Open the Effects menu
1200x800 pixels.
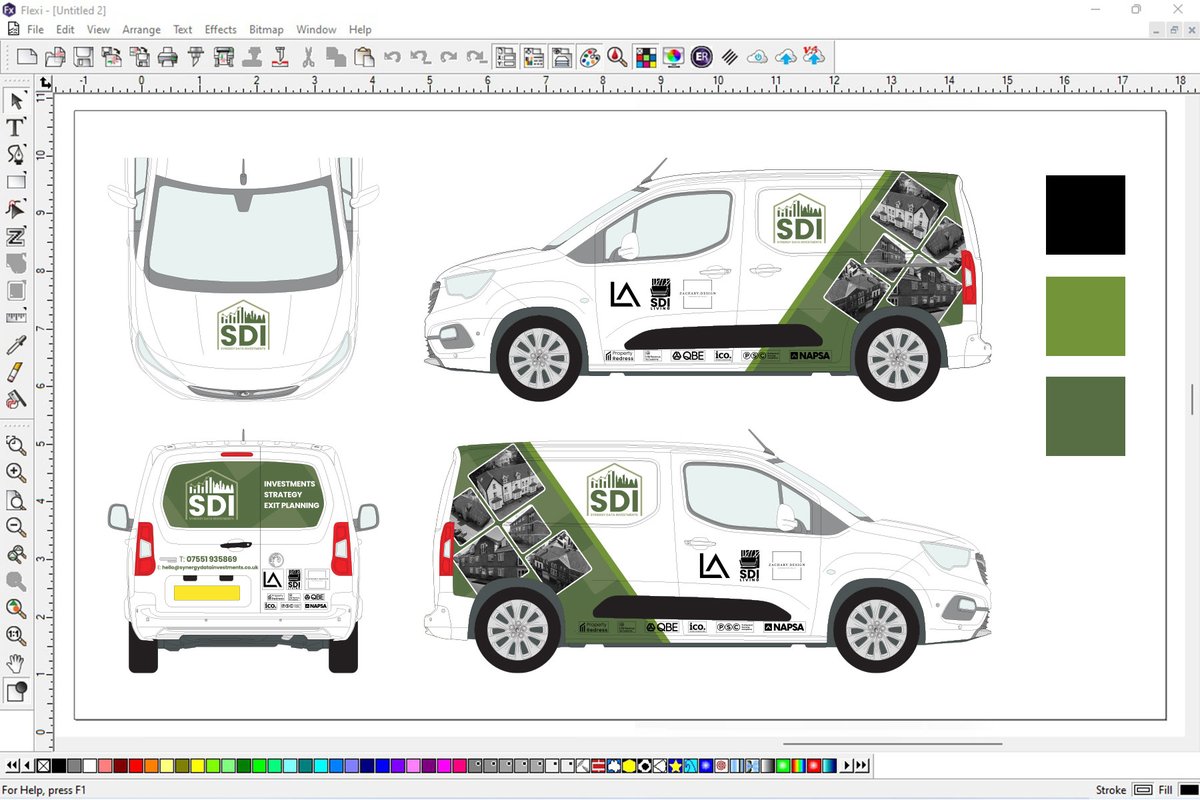[x=221, y=30]
